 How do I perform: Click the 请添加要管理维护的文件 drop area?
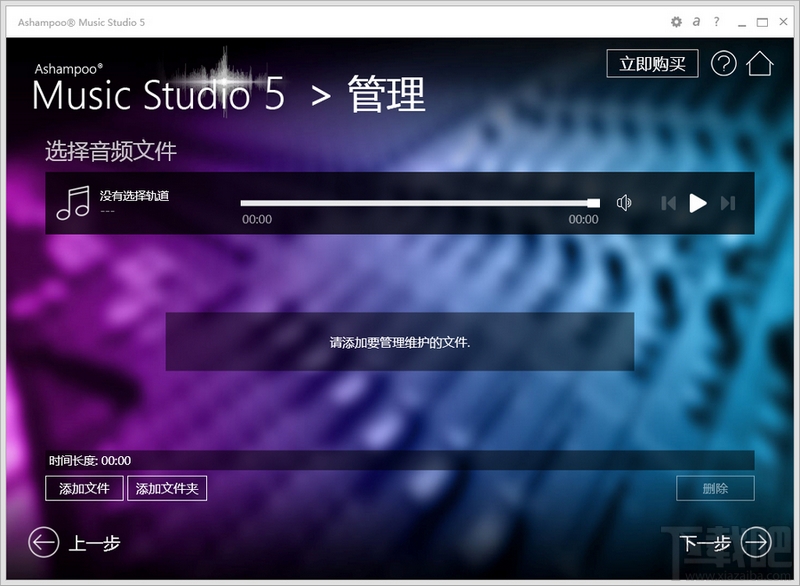[x=400, y=341]
